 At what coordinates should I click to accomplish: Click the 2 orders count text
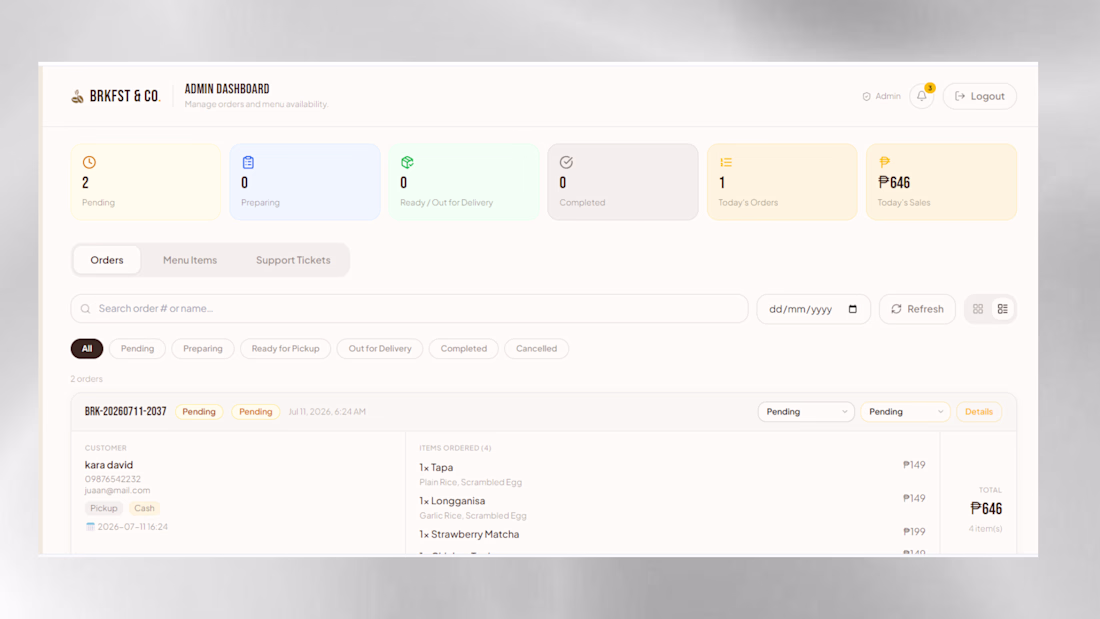tap(86, 379)
